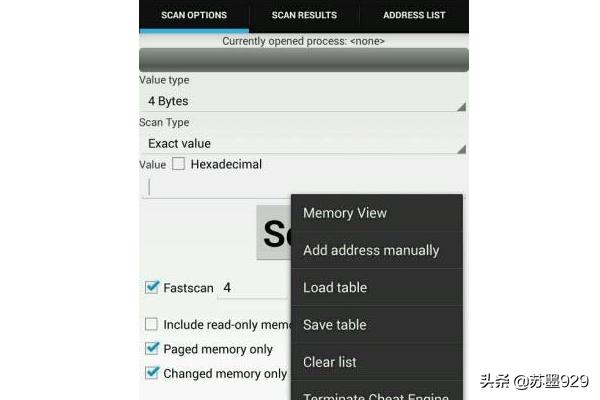This screenshot has width=600, height=400.
Task: Choose Clear list from the menu
Action: pos(376,362)
